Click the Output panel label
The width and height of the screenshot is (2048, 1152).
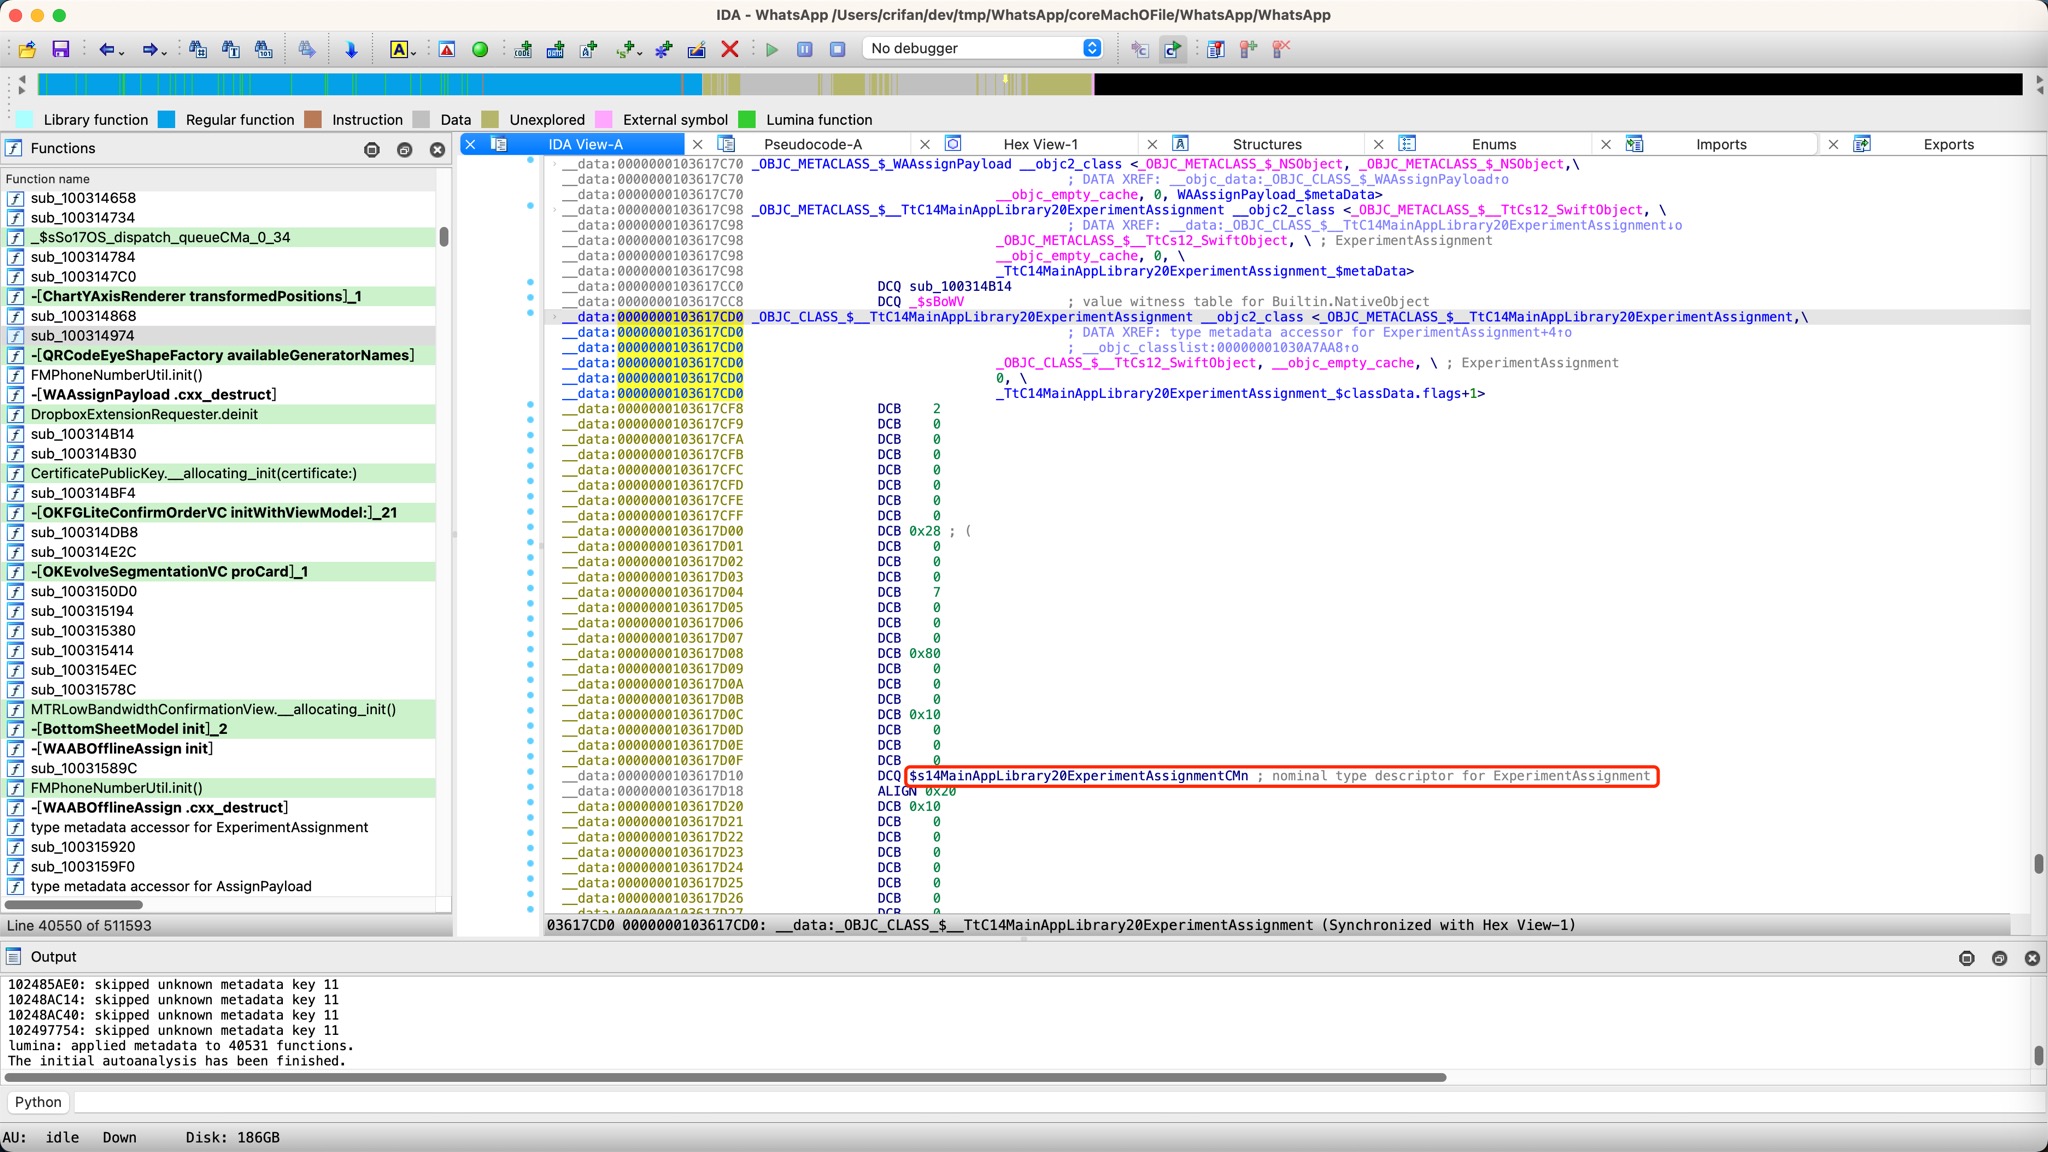[52, 955]
